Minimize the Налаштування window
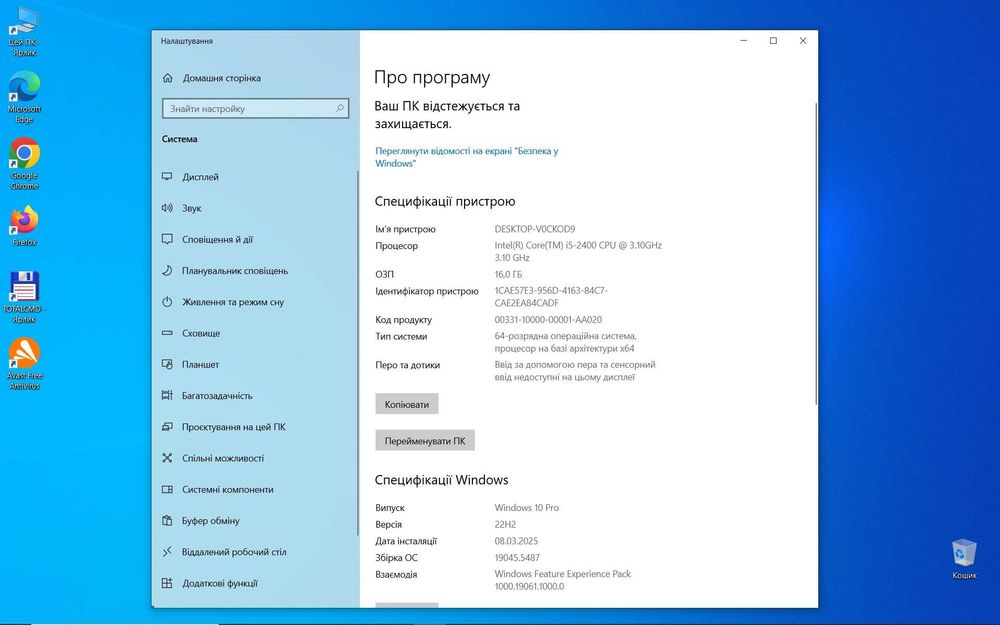Image resolution: width=1000 pixels, height=625 pixels. click(x=744, y=41)
